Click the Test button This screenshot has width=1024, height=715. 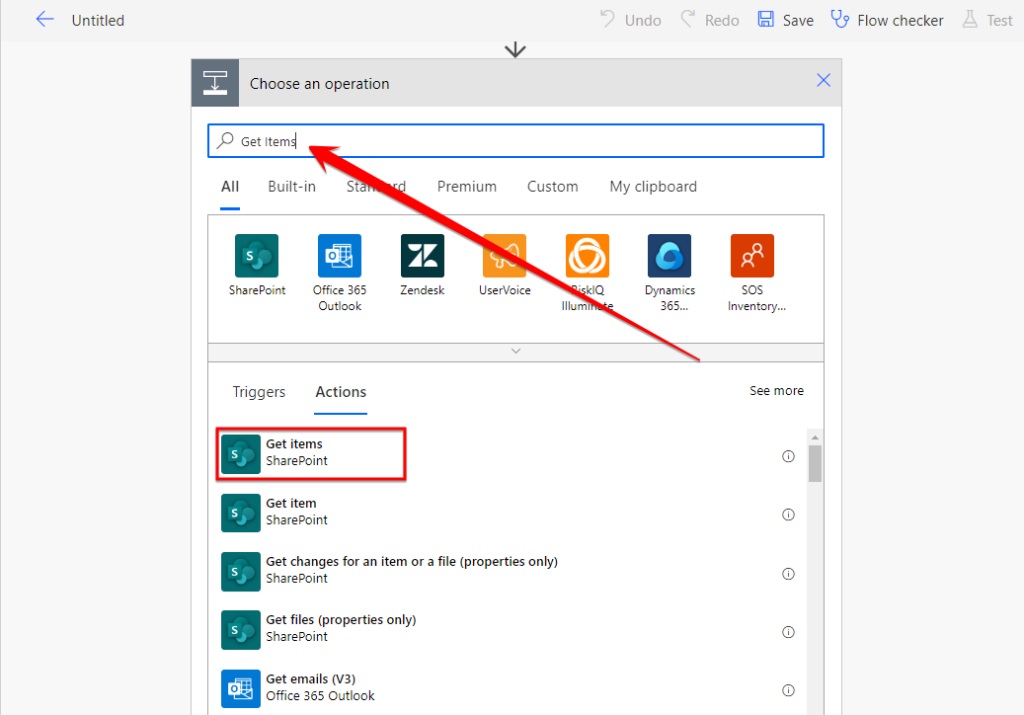tap(987, 20)
